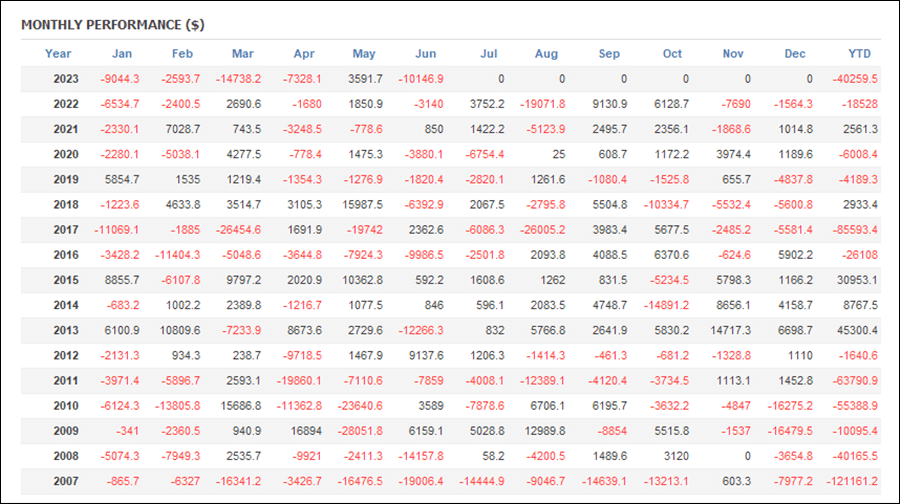The height and width of the screenshot is (504, 900).
Task: Select the 2010 row label
Action: (65, 406)
